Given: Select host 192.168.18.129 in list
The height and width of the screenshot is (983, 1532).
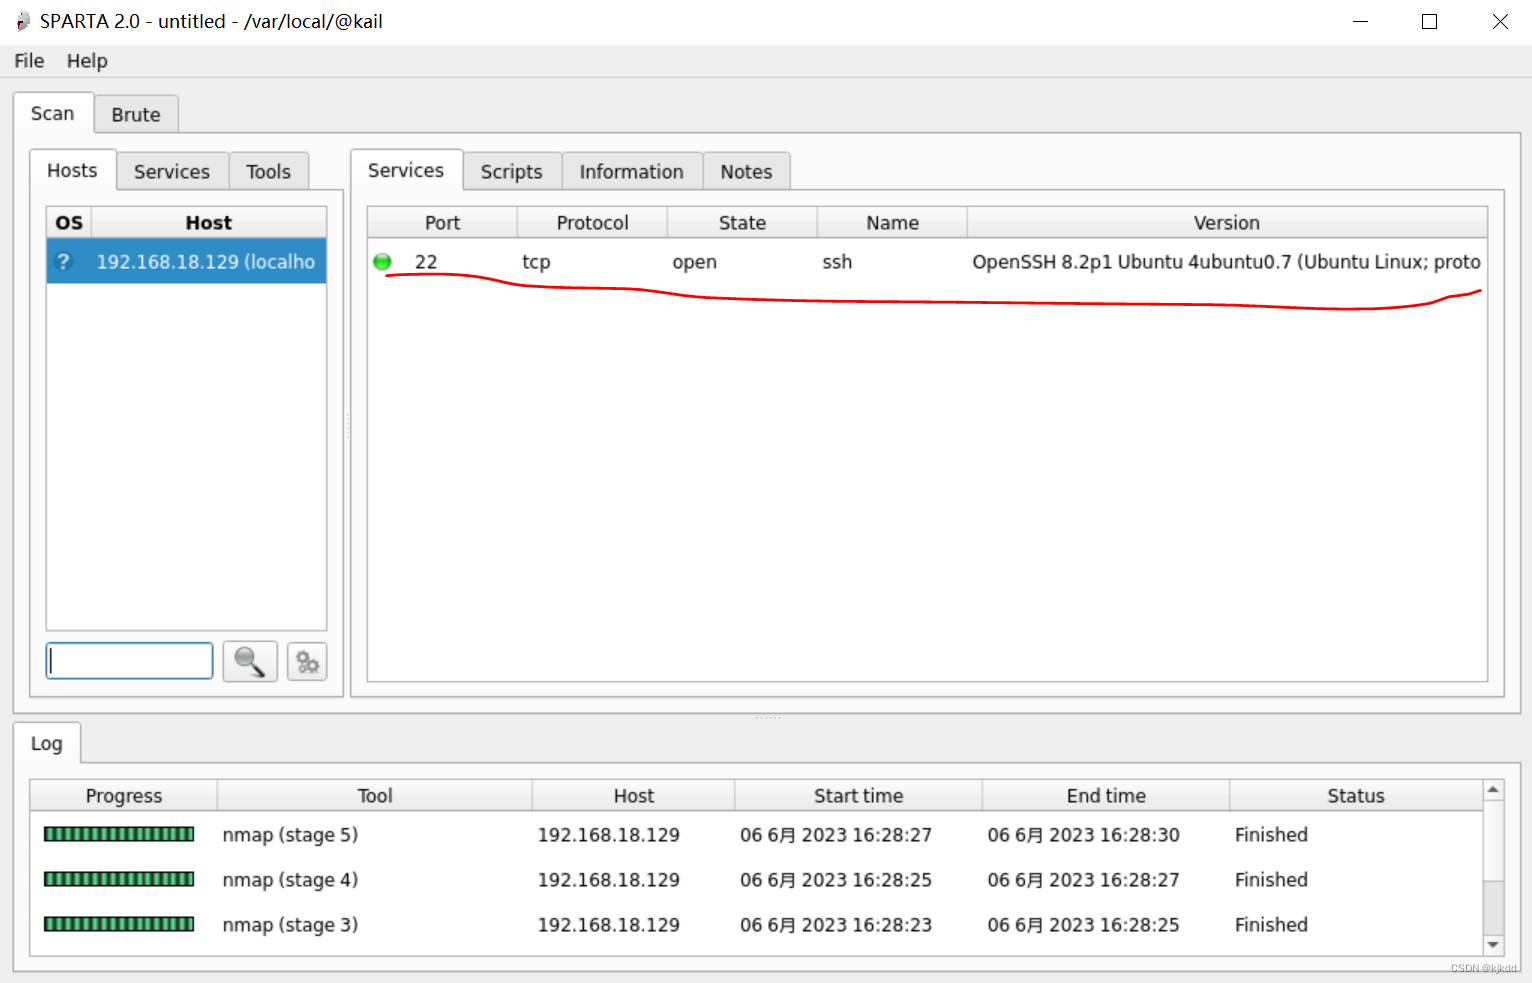Looking at the screenshot, I should pyautogui.click(x=186, y=261).
